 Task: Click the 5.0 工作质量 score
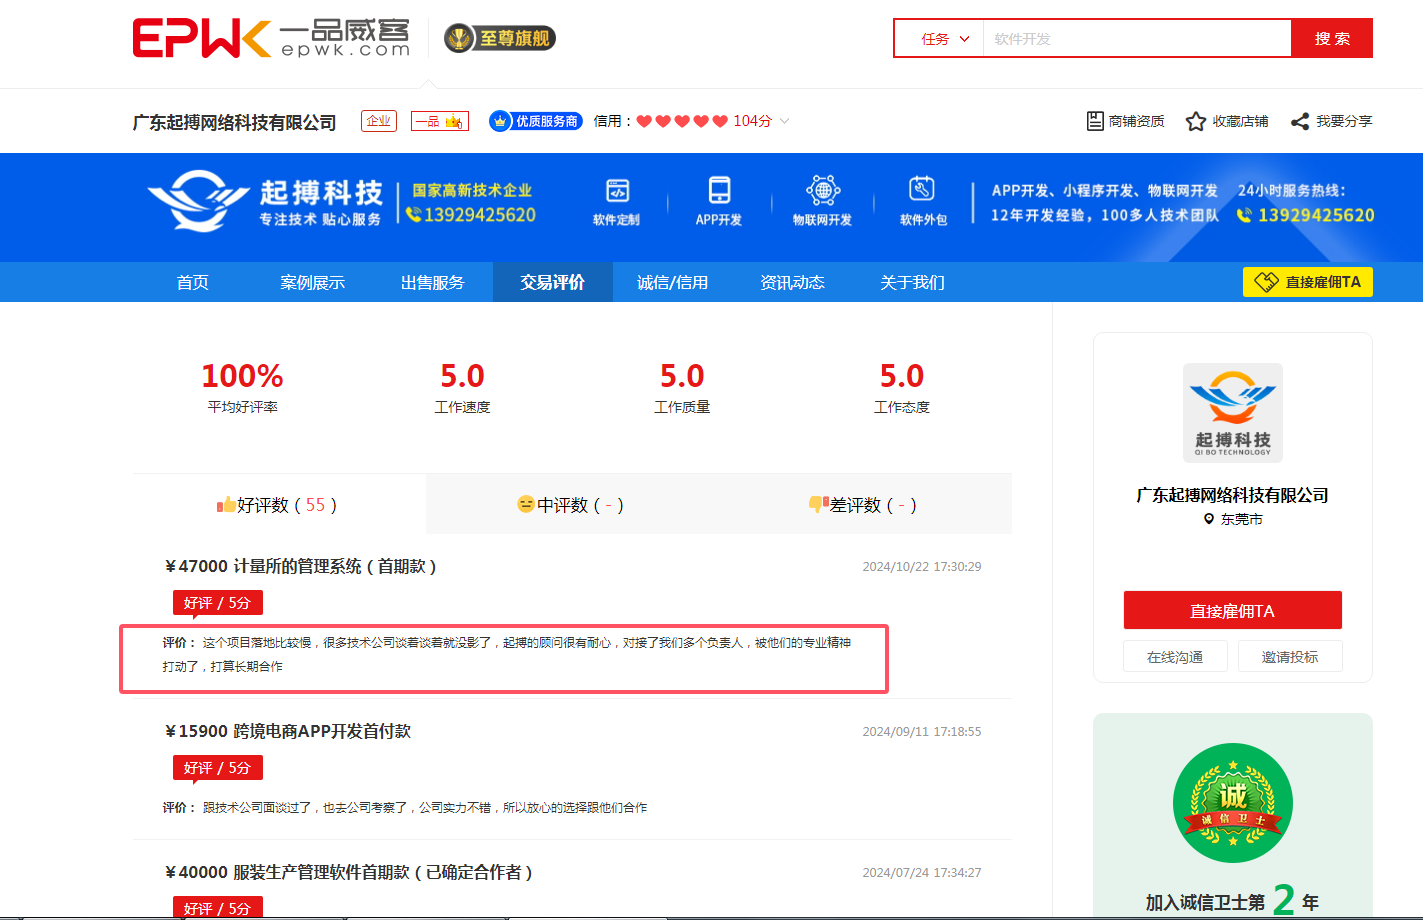(x=682, y=376)
